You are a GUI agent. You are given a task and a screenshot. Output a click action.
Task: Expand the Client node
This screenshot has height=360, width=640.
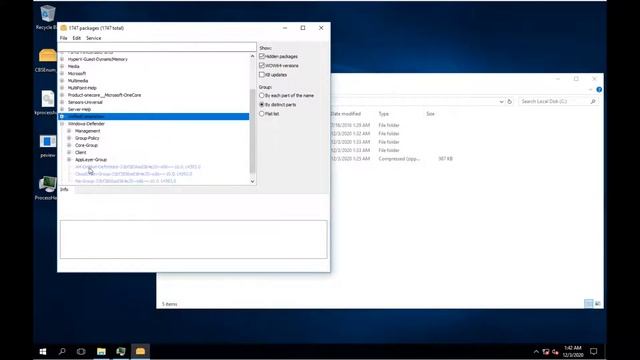coord(69,152)
